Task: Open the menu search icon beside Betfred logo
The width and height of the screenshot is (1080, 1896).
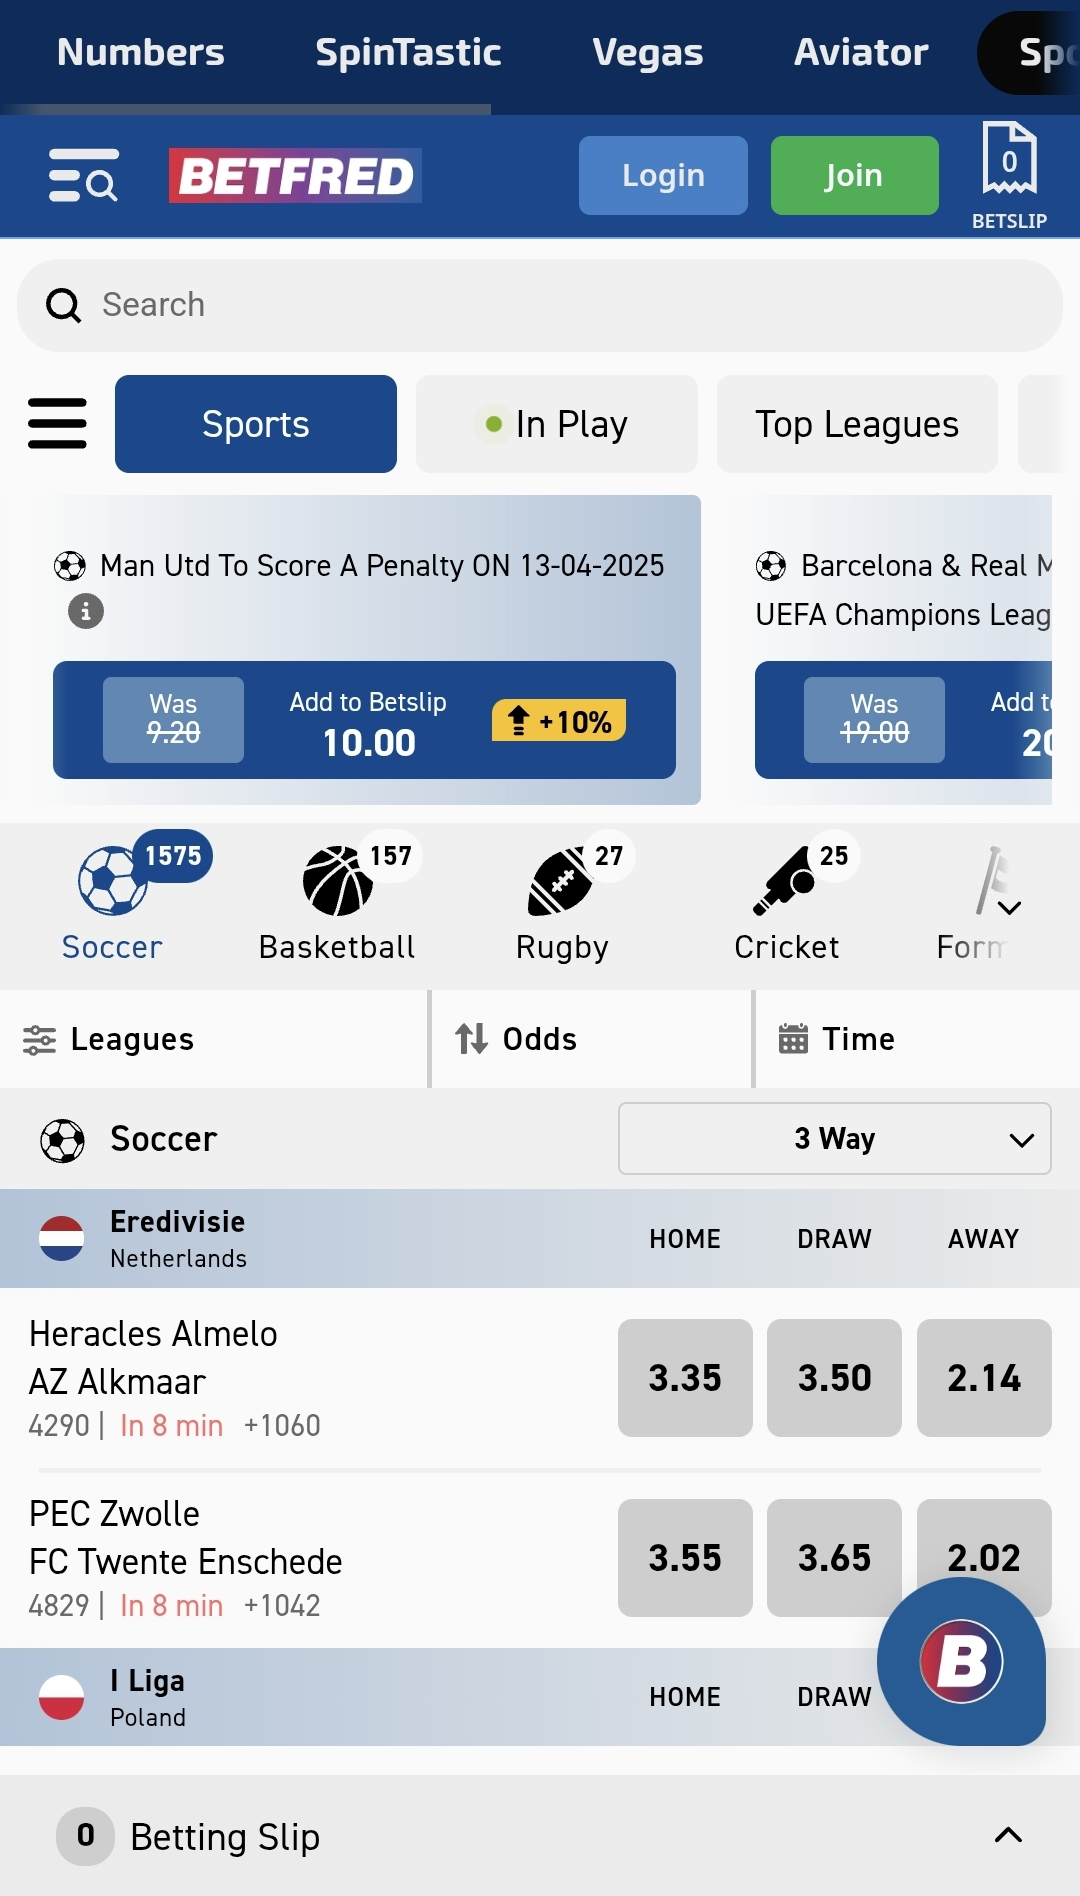Action: (x=83, y=175)
